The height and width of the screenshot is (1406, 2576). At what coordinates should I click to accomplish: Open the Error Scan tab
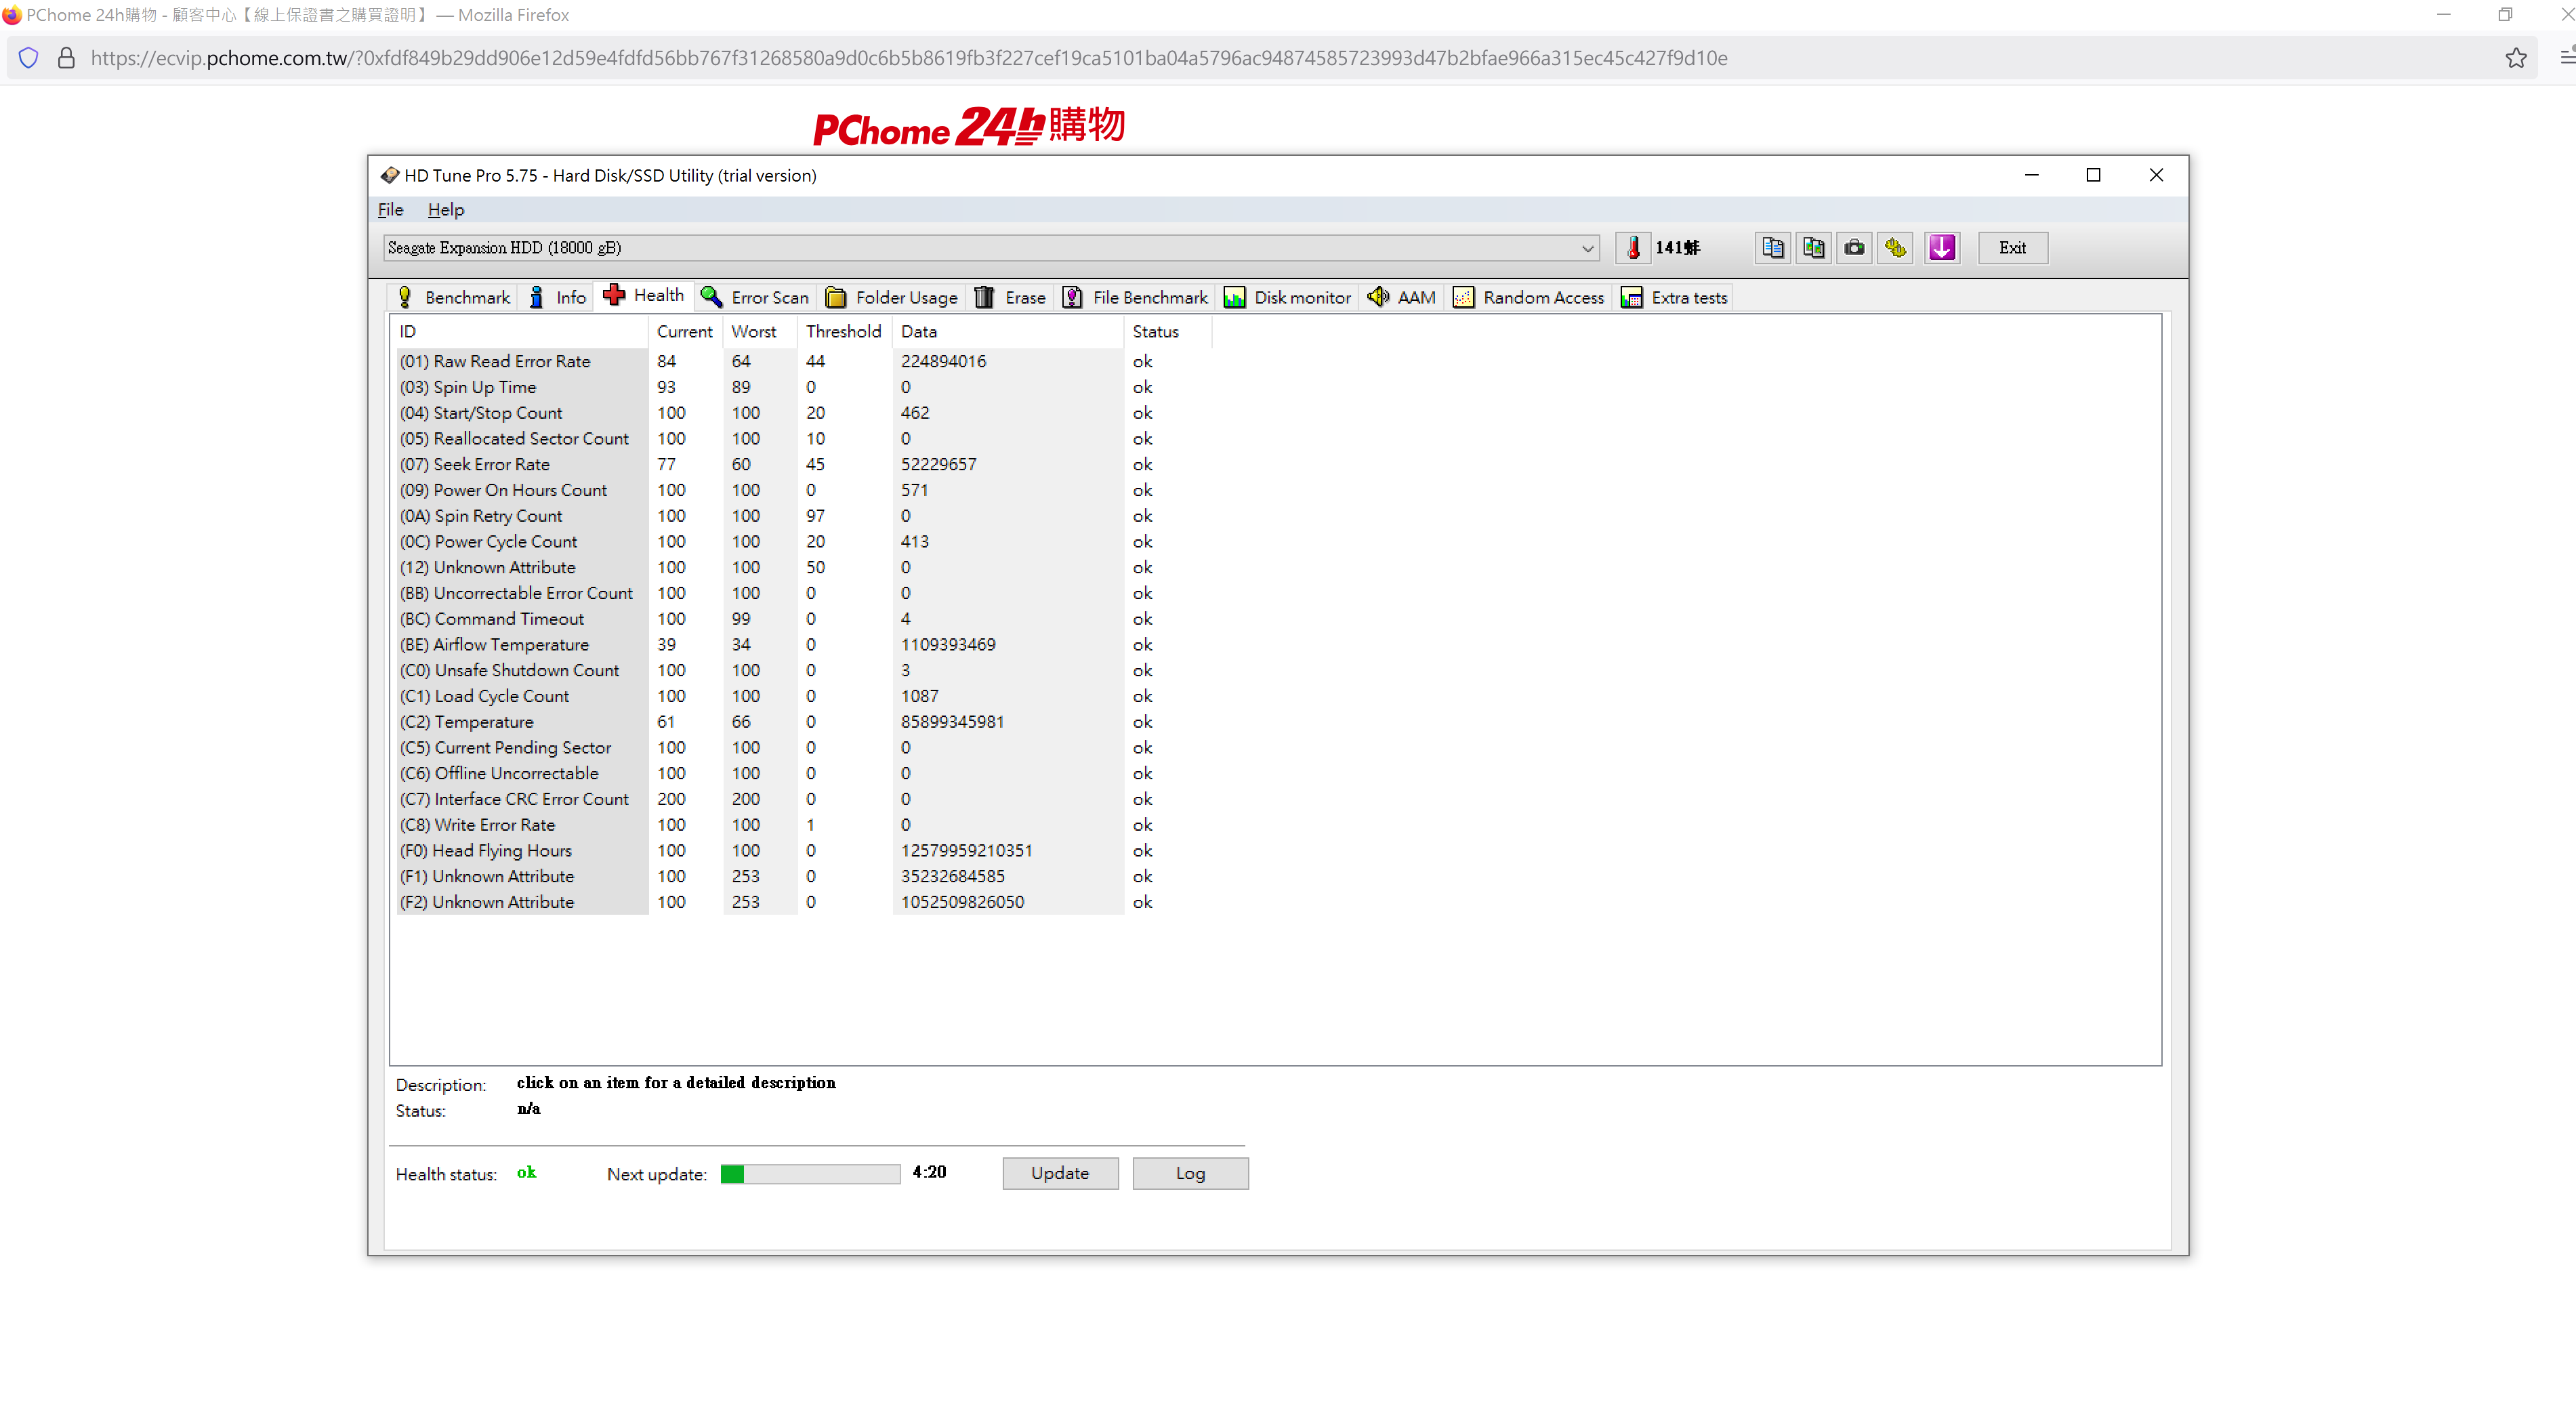(x=755, y=297)
